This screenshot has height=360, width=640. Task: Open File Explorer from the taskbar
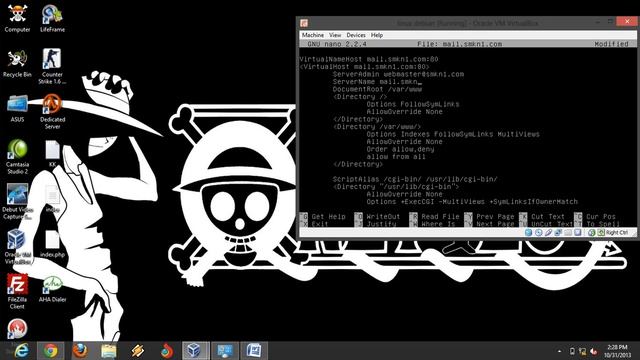(x=109, y=351)
